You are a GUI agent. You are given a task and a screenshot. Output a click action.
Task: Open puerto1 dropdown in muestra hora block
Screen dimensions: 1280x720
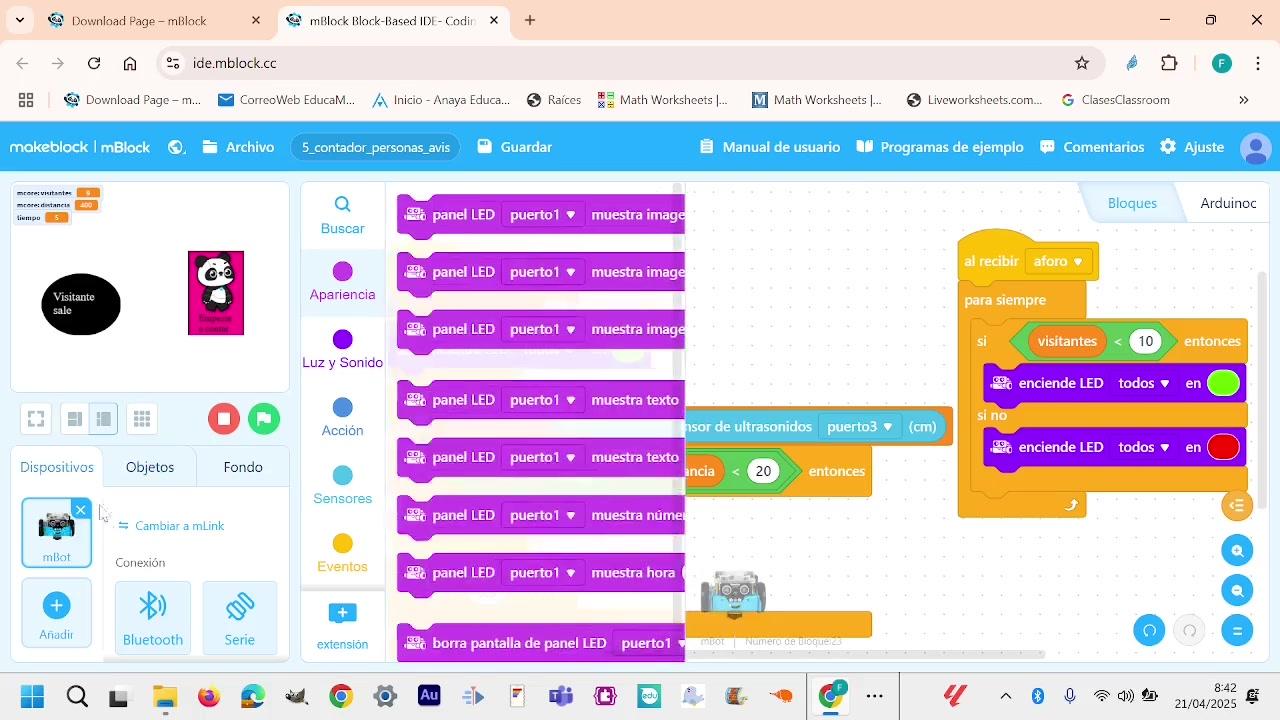pos(543,573)
